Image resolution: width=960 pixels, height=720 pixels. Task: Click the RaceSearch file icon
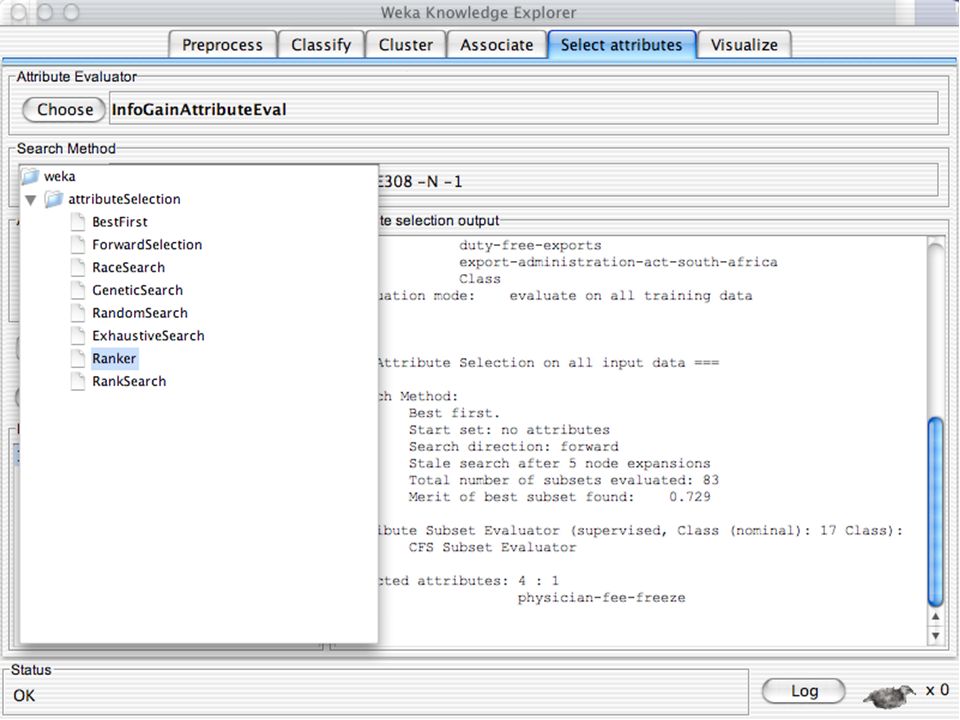[x=78, y=267]
